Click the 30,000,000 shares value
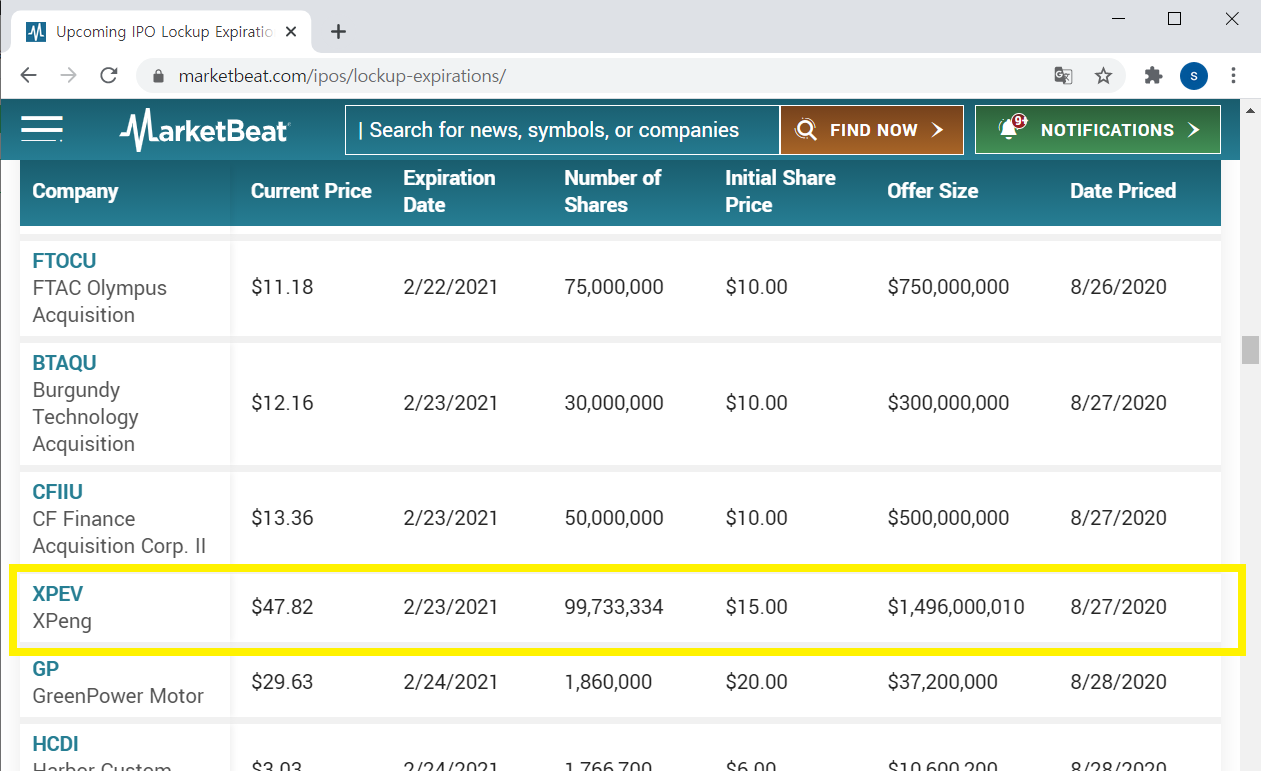This screenshot has width=1261, height=772. coord(614,404)
